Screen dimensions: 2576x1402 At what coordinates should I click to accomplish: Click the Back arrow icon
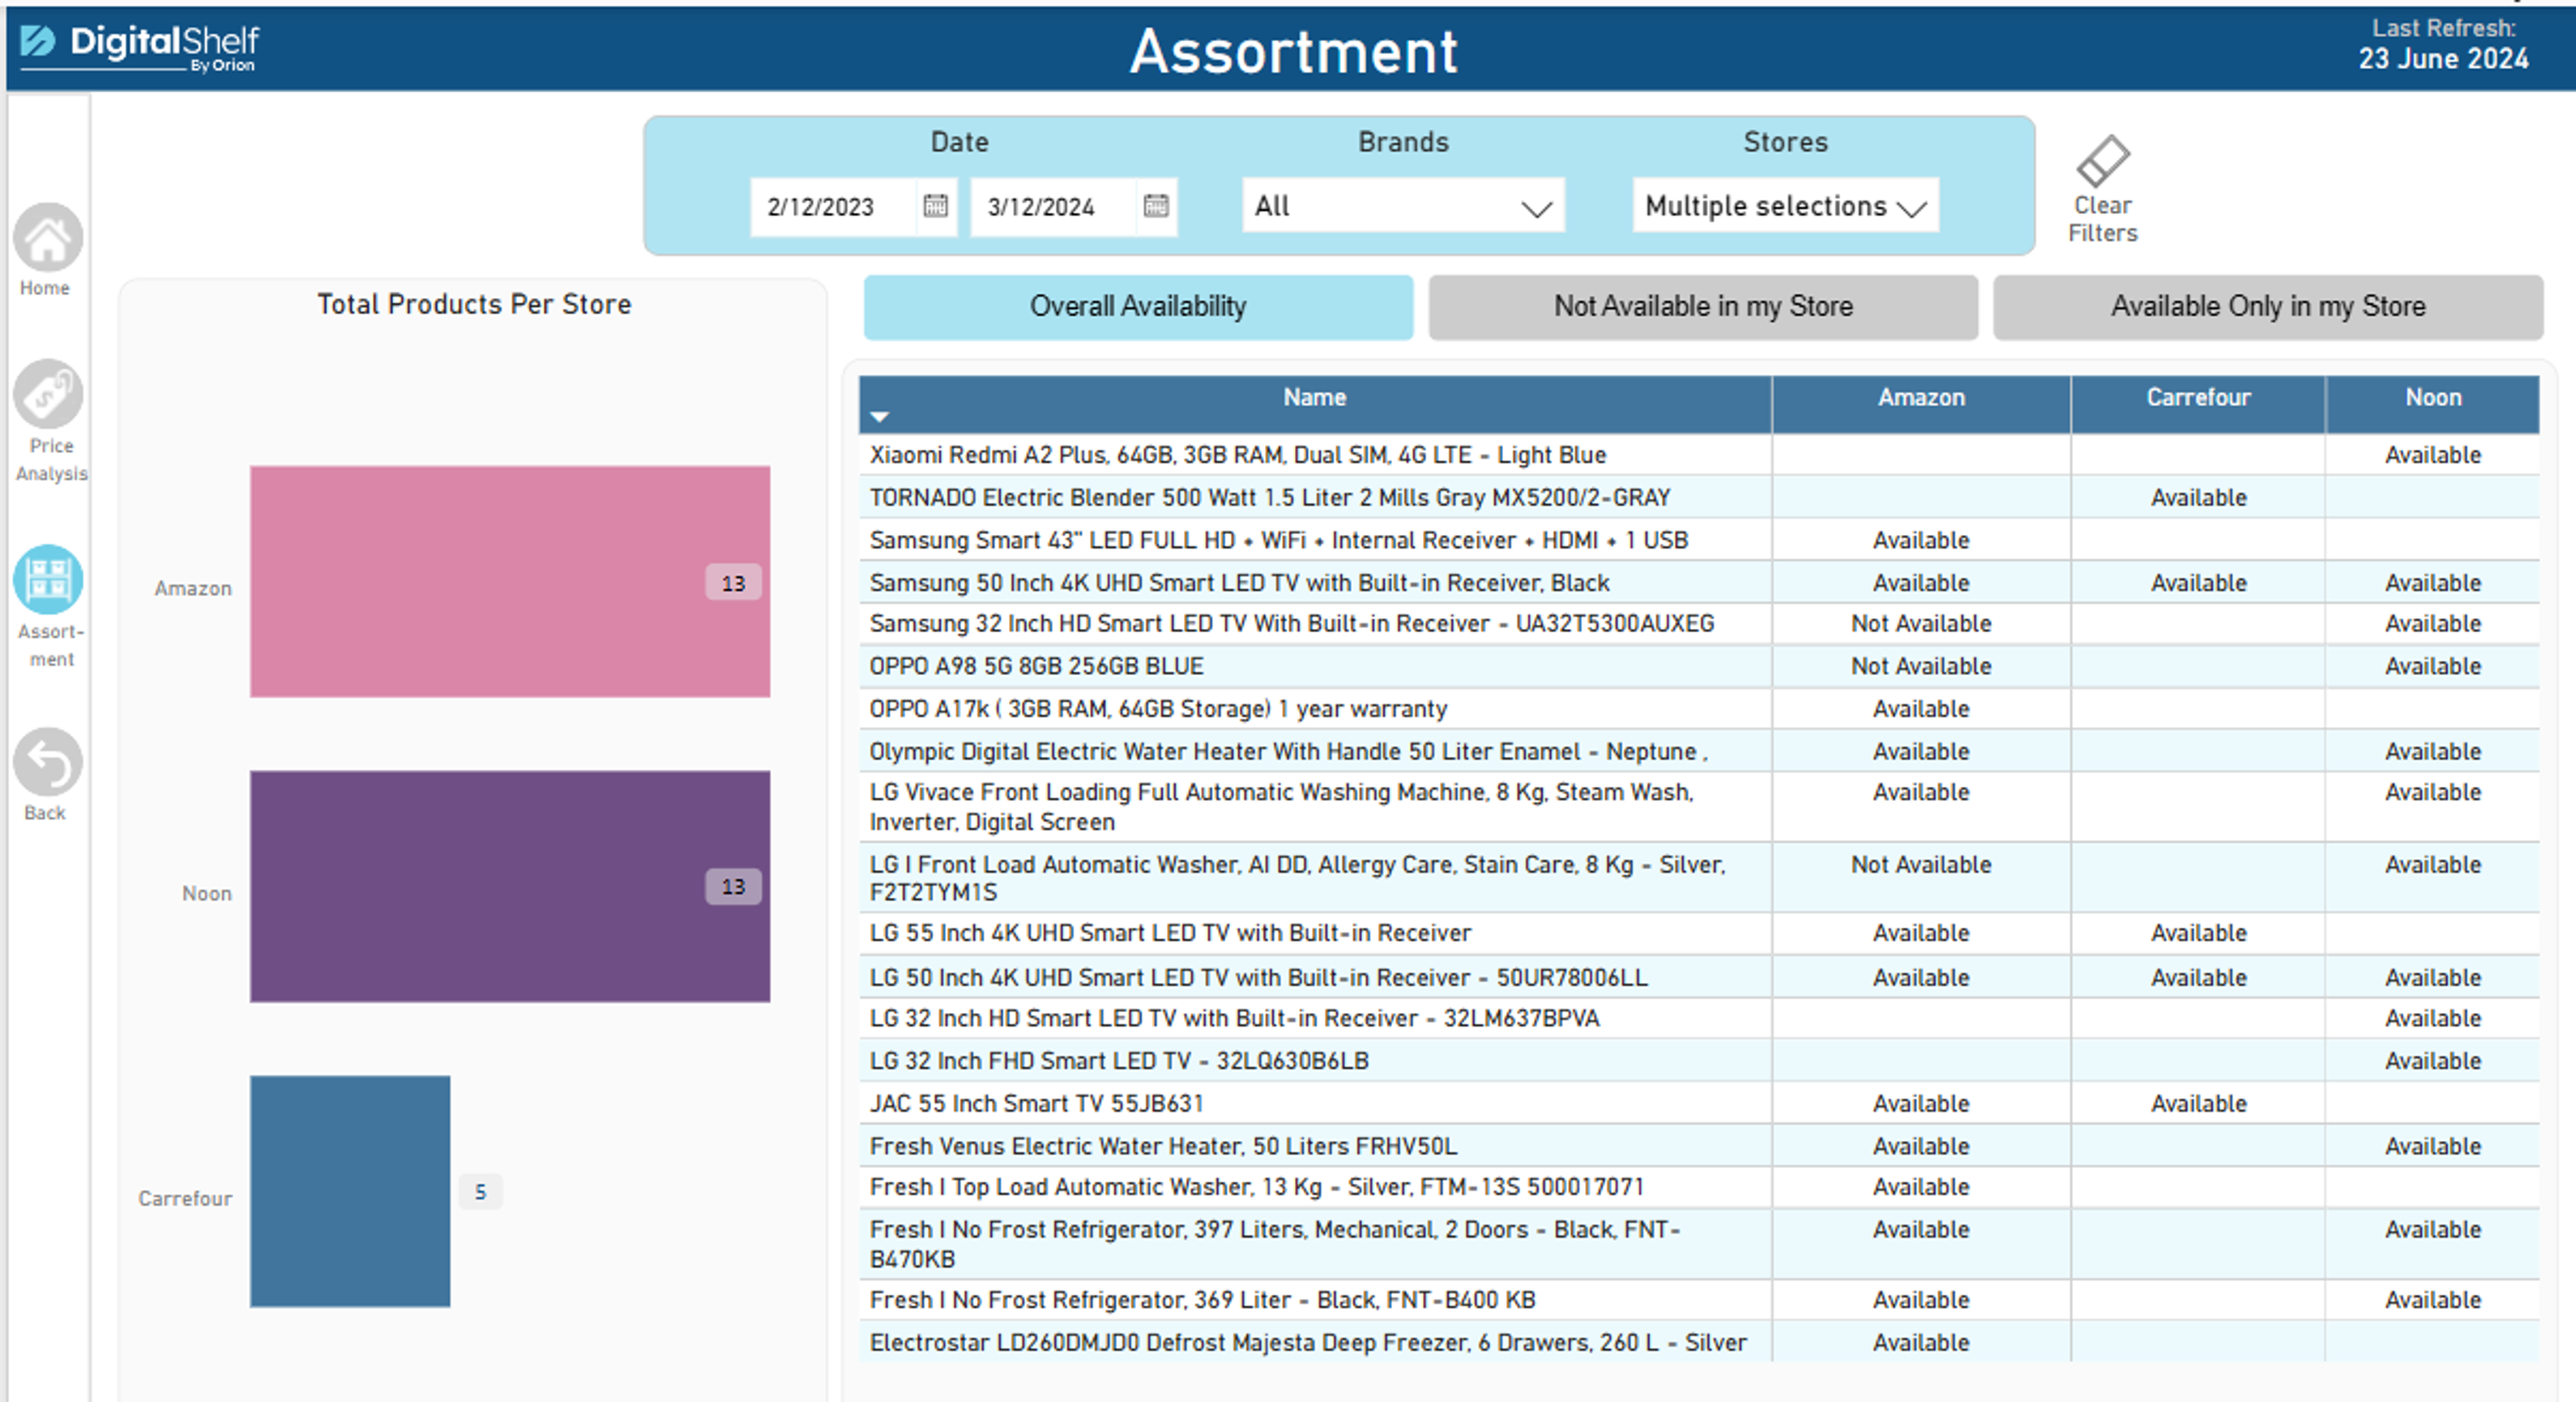click(x=47, y=763)
